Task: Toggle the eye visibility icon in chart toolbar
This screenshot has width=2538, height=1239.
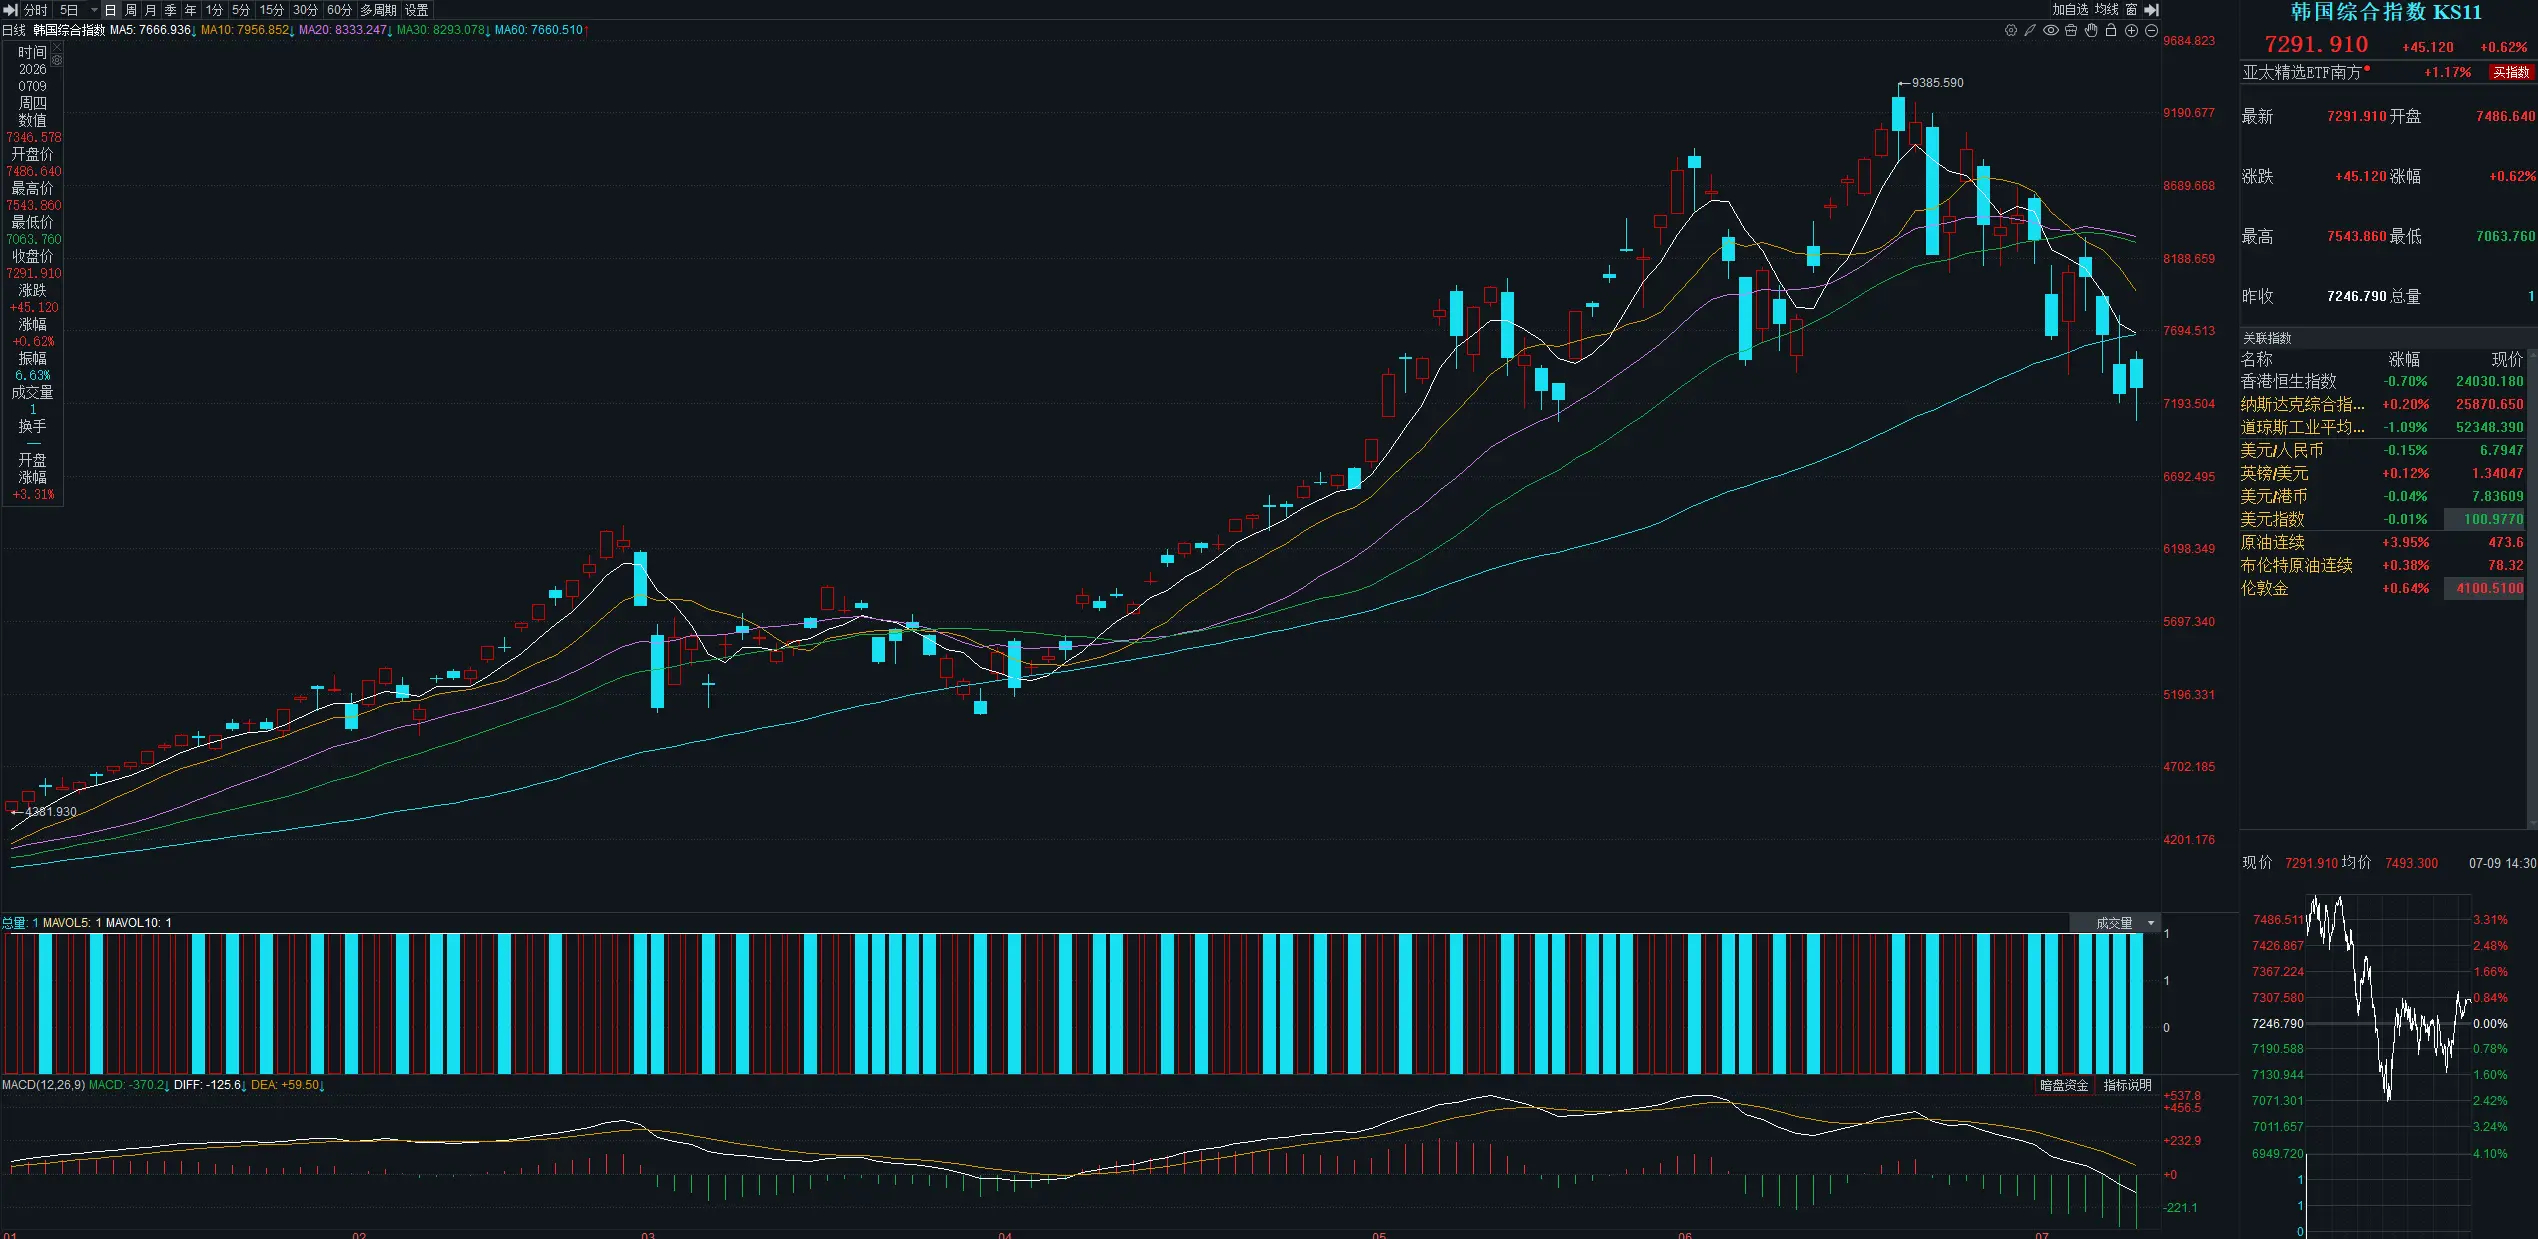Action: pyautogui.click(x=2051, y=31)
